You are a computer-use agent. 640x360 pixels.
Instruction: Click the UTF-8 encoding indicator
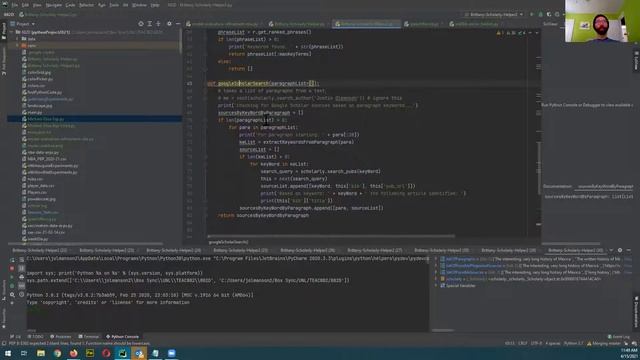tap(536, 344)
